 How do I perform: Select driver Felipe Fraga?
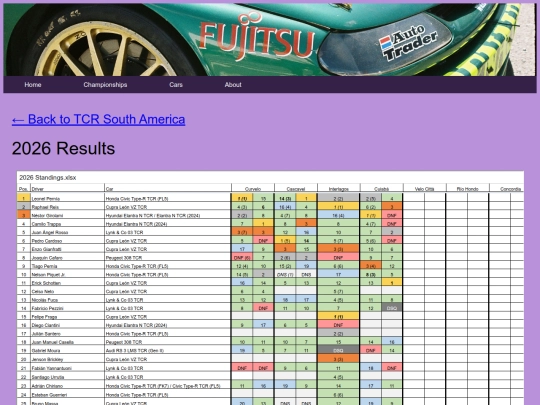click(44, 317)
